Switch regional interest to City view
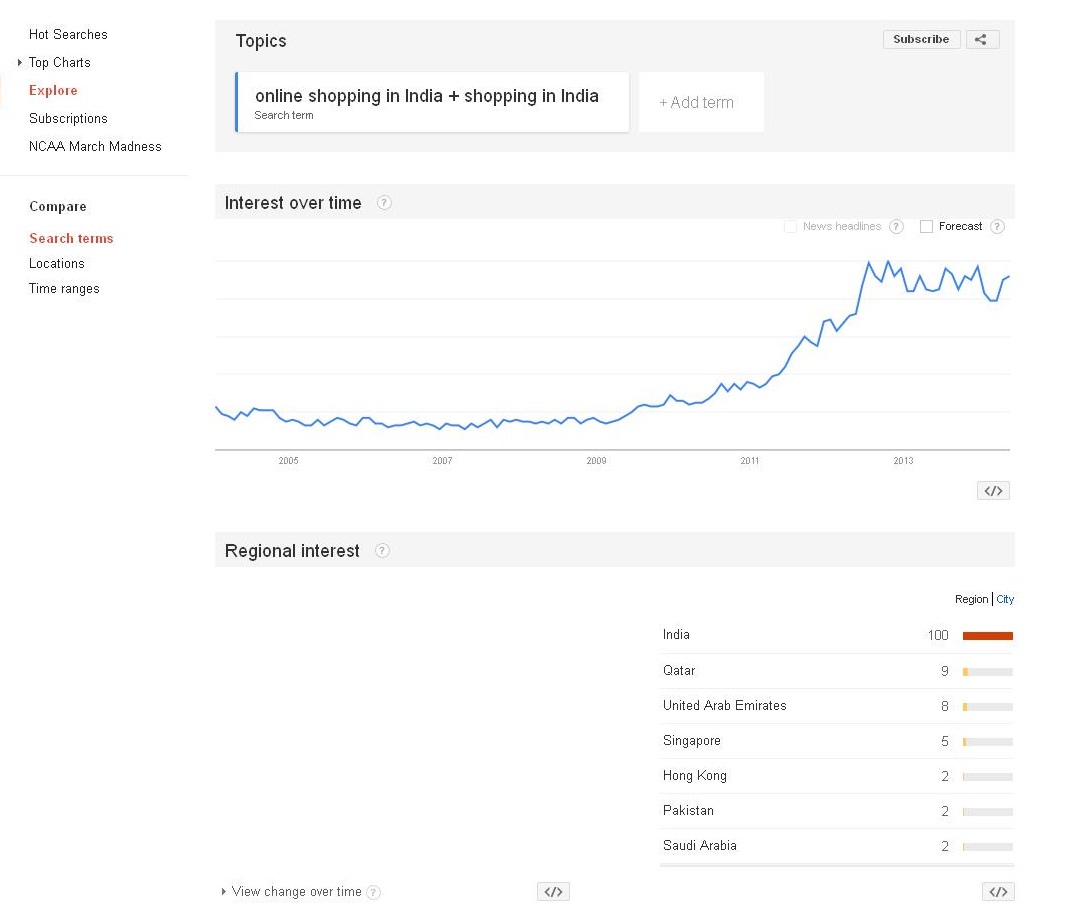1073x919 pixels. tap(1005, 600)
